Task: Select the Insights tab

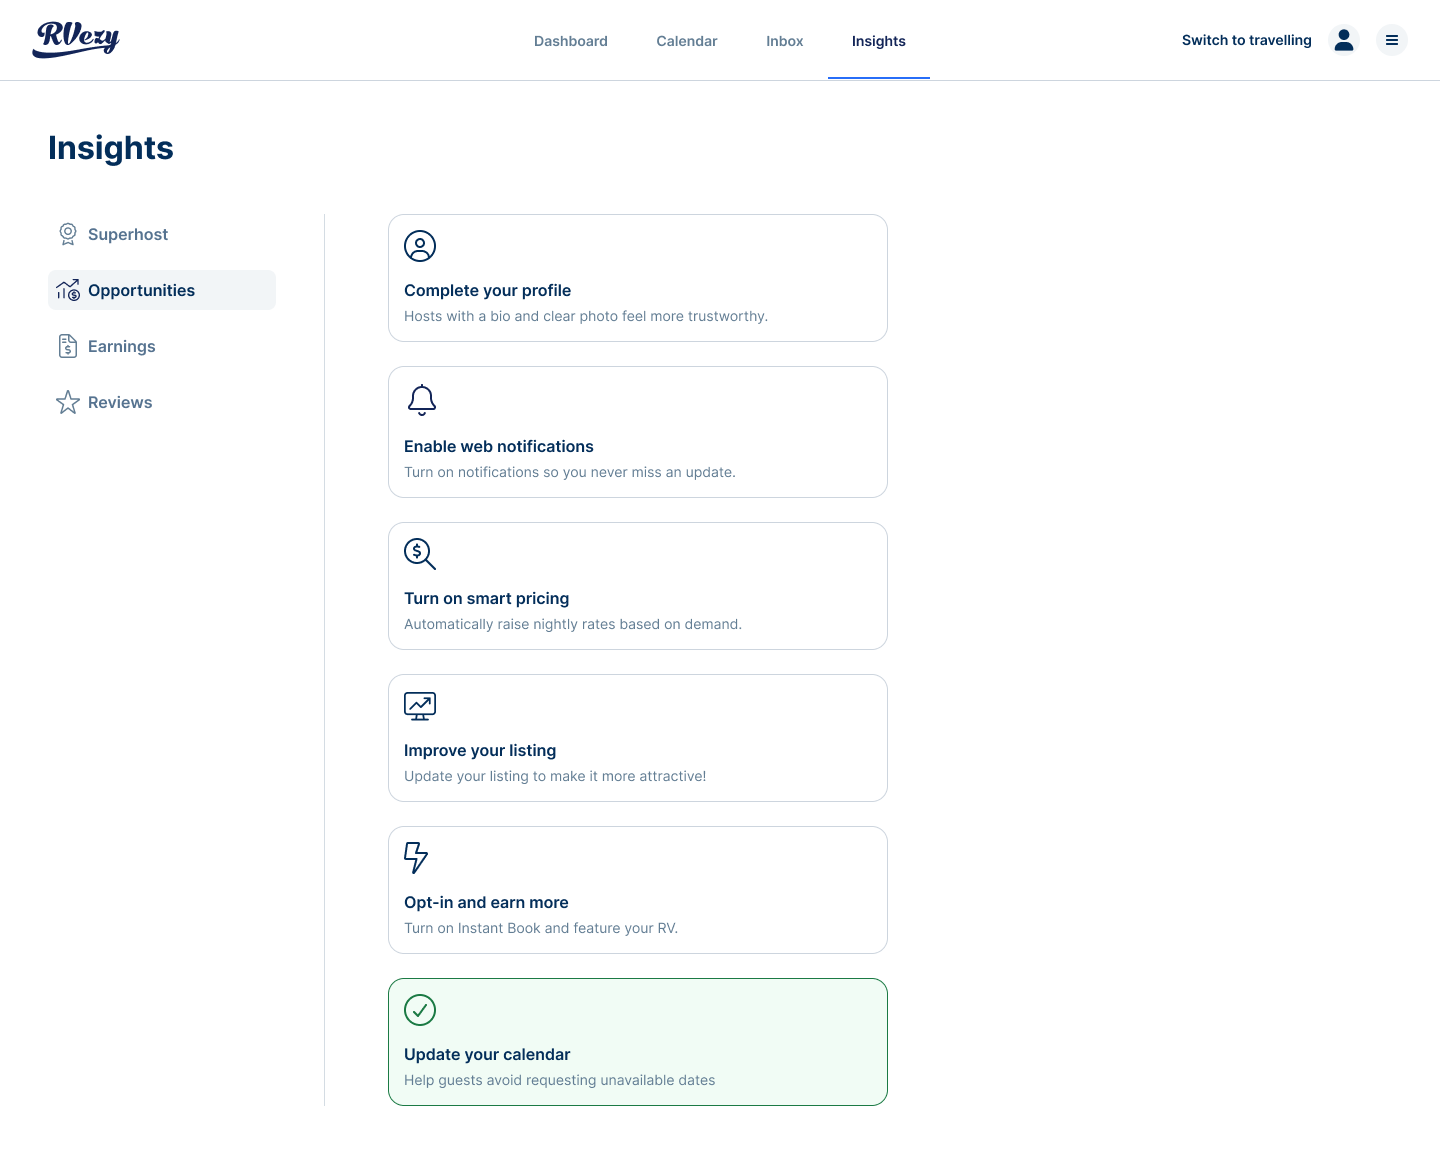Action: tap(878, 41)
